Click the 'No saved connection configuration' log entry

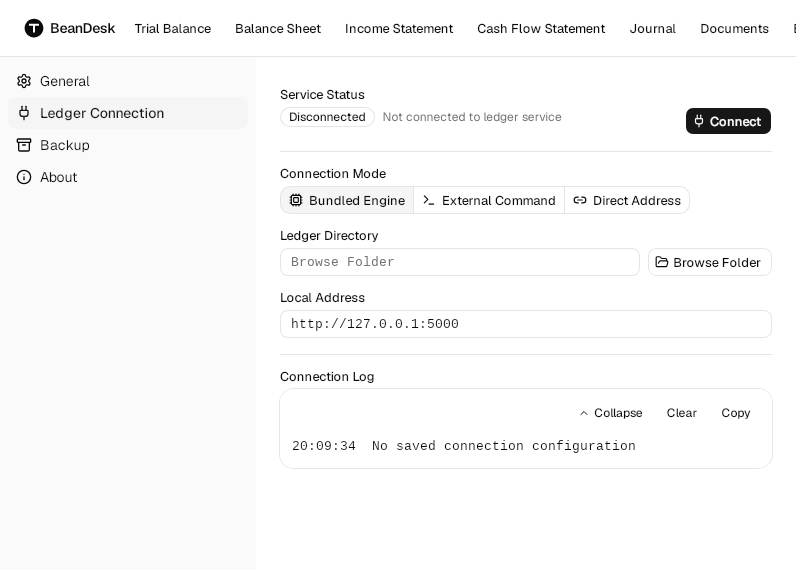504,446
